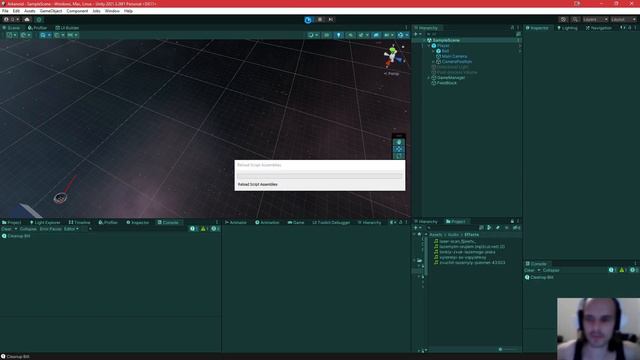640x360 pixels.
Task: Click the Hierarchy panel lock icon
Action: [512, 28]
